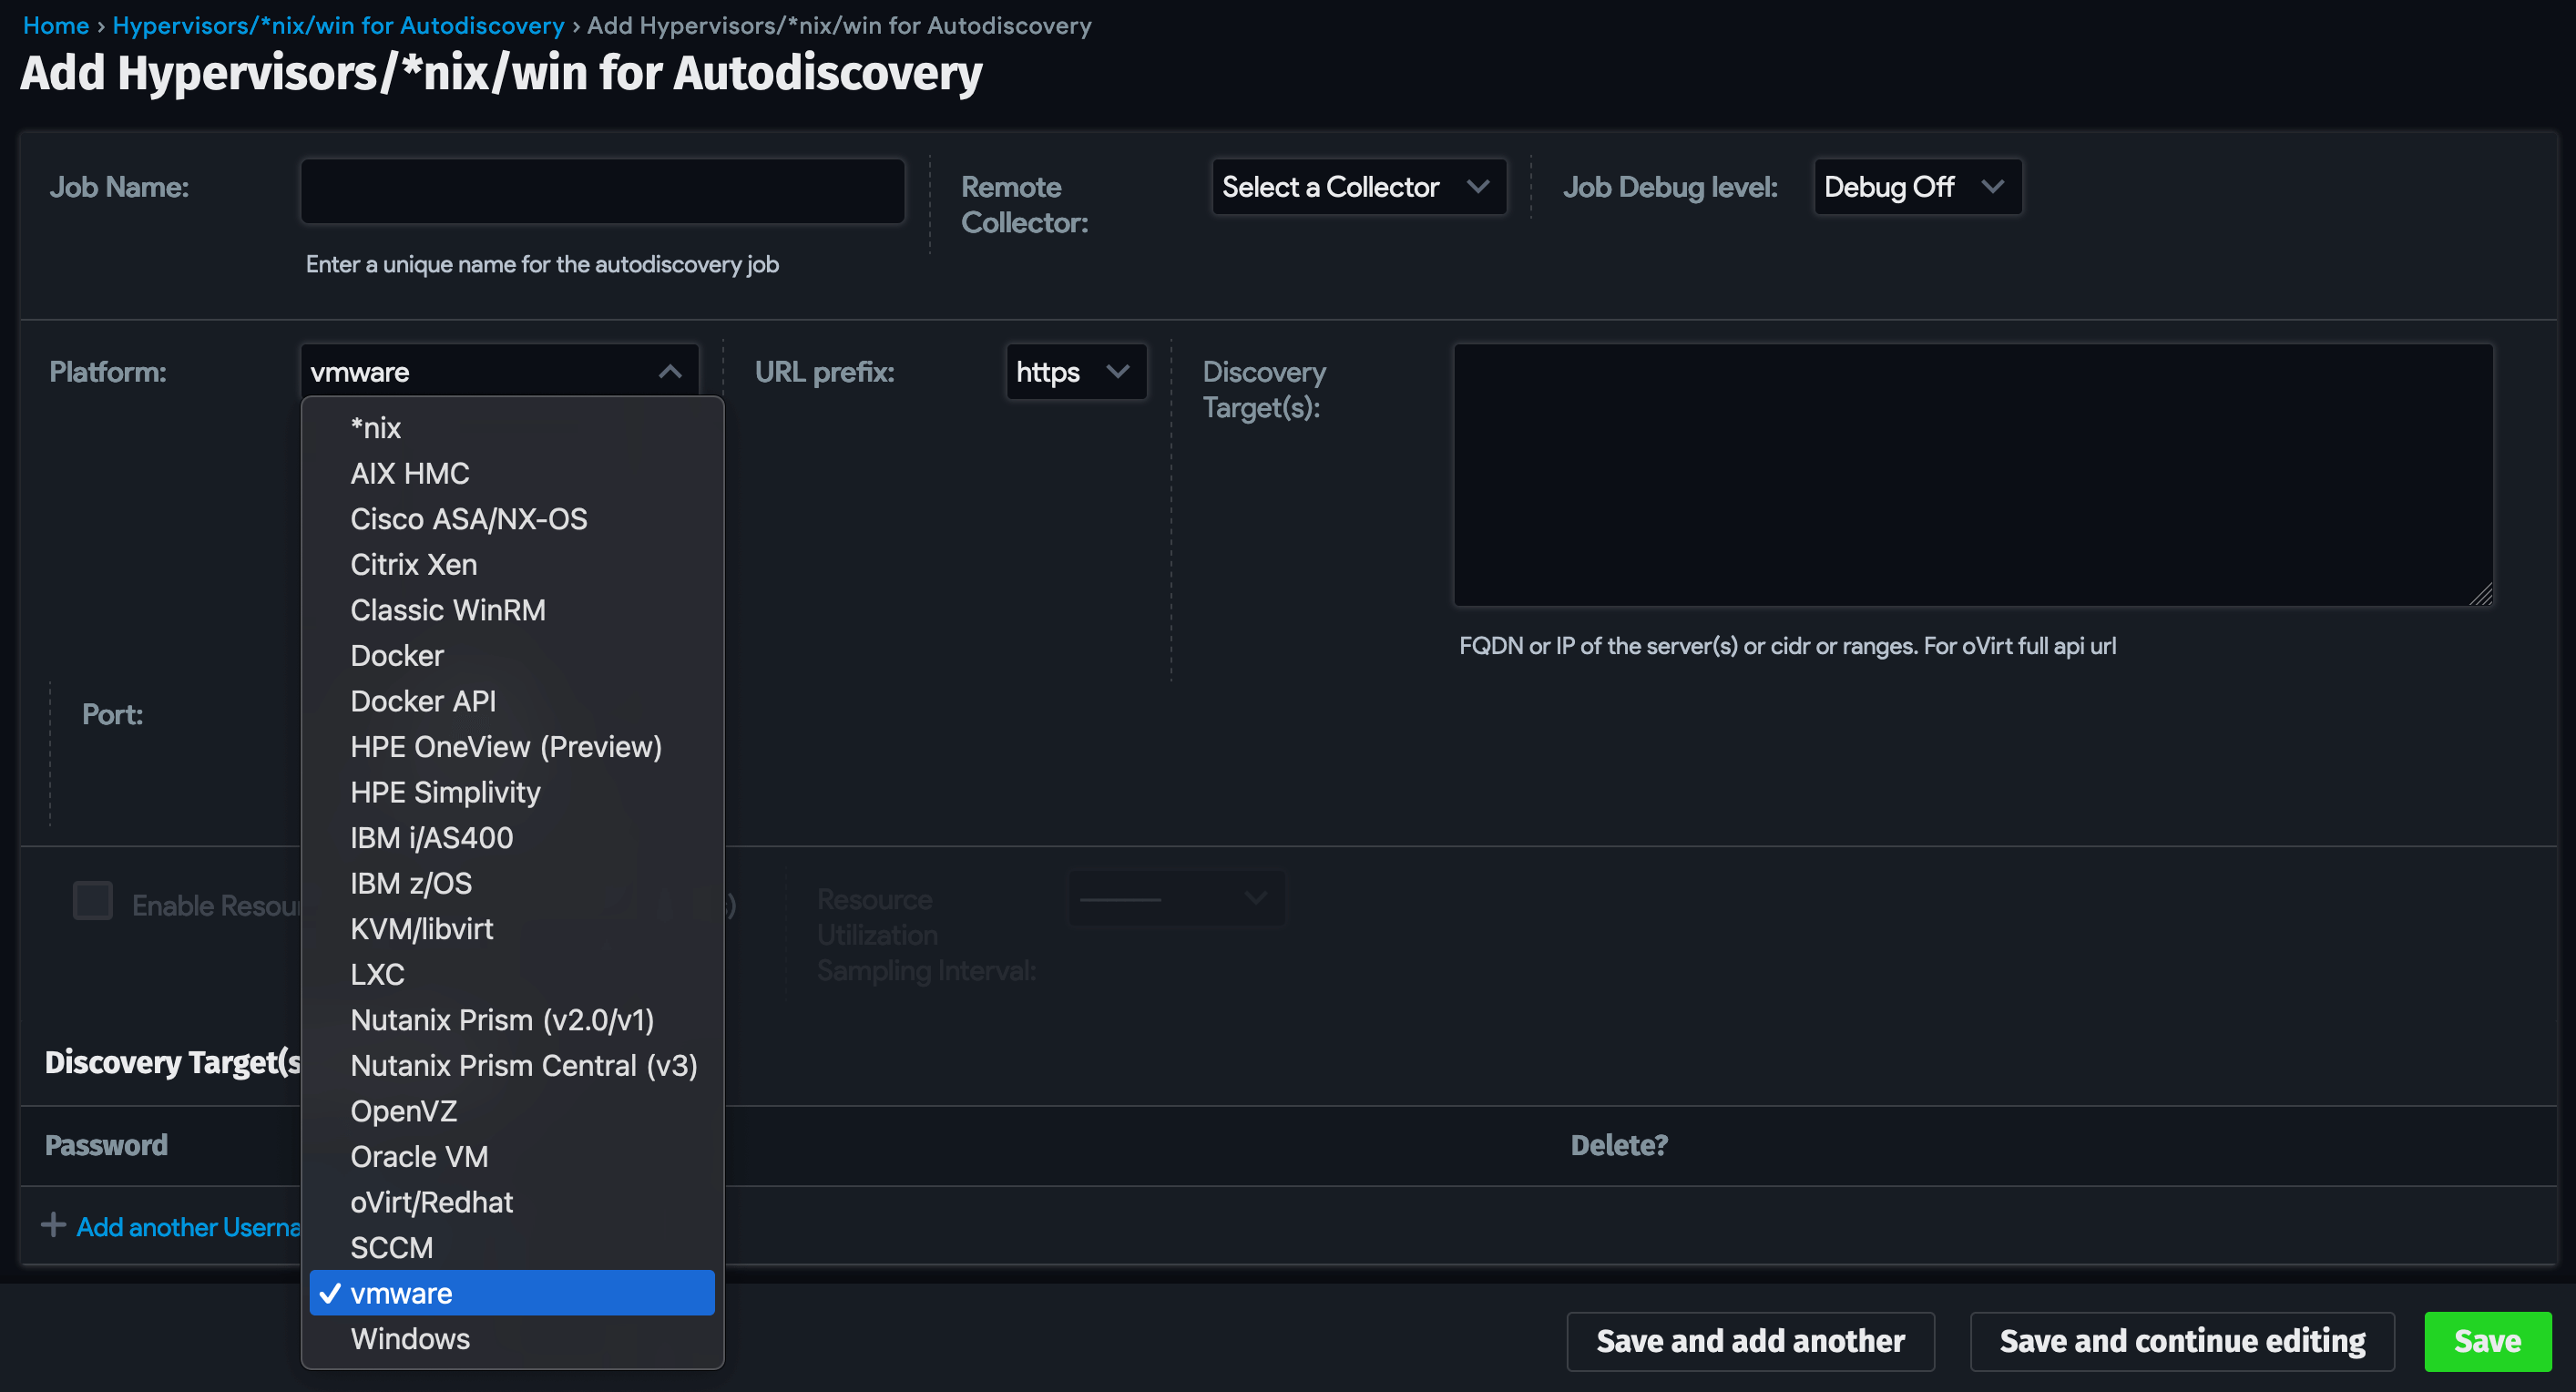2576x1392 pixels.
Task: Open the Resource Utilization Sampling Interval dropdown
Action: [1176, 898]
